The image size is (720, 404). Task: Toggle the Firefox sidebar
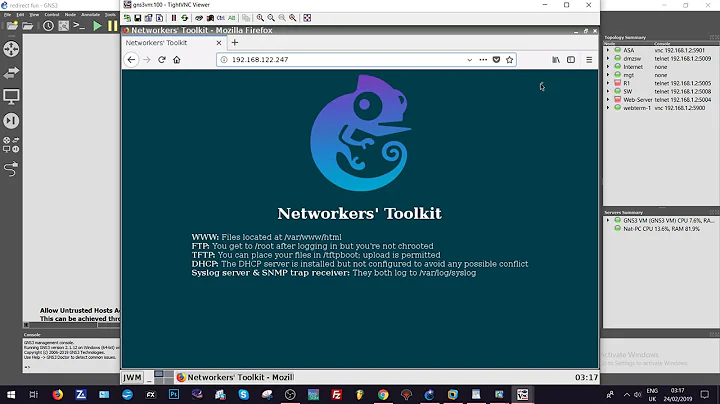point(571,60)
